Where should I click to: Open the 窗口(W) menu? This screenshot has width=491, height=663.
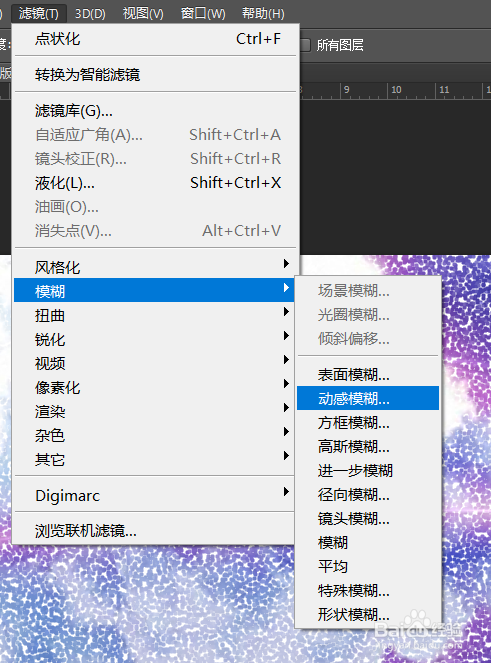[203, 14]
